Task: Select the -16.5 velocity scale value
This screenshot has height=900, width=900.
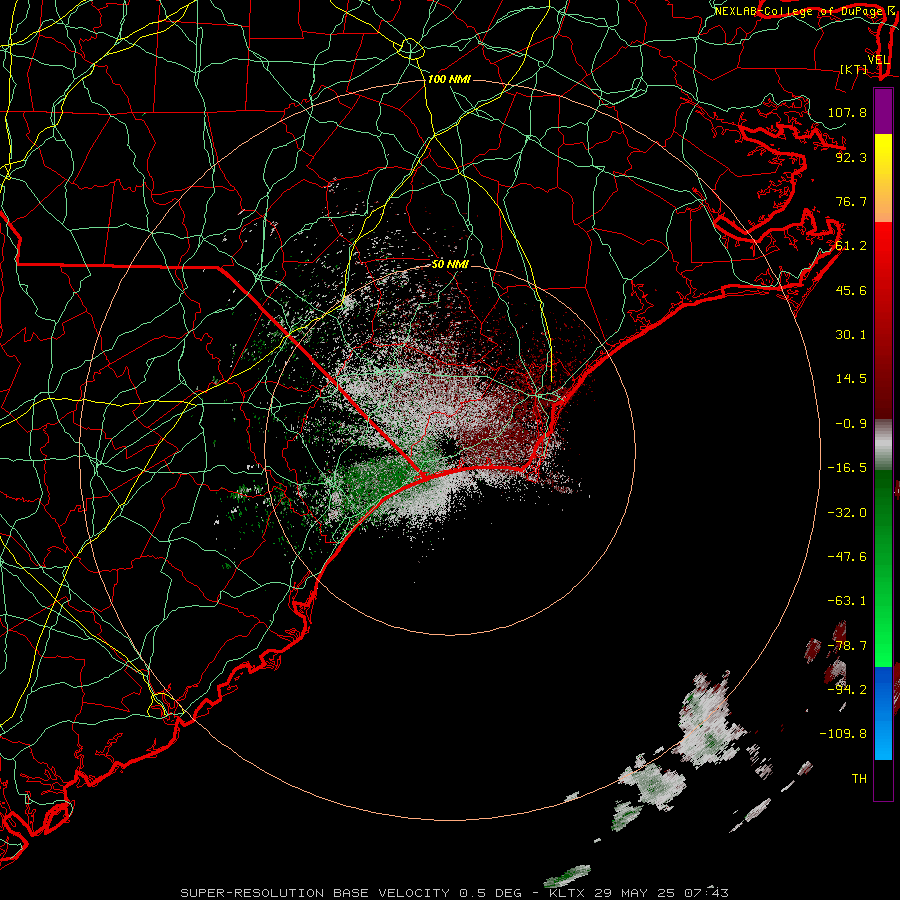Action: click(847, 468)
